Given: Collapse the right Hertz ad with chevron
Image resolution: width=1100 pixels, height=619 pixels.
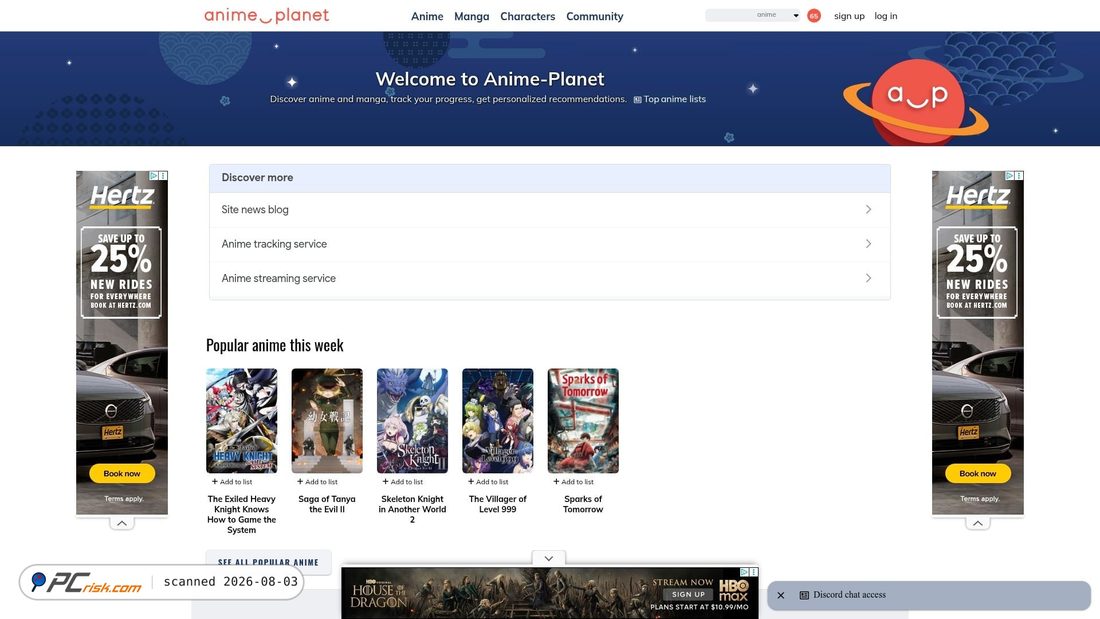Looking at the screenshot, I should click(x=977, y=524).
